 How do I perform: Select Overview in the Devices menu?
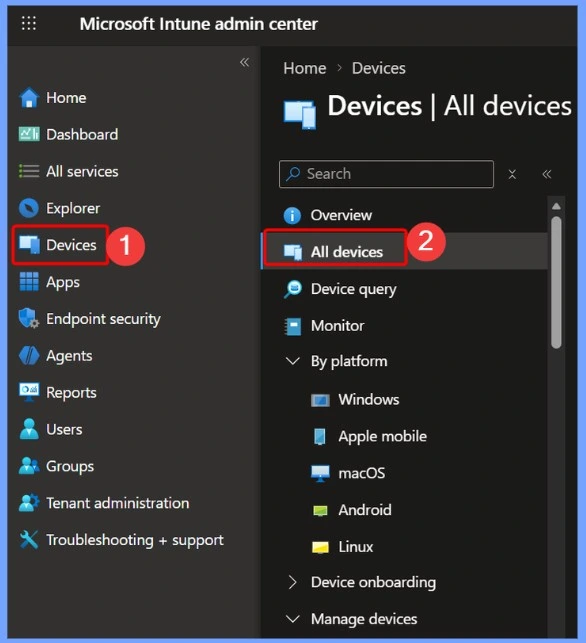[341, 215]
